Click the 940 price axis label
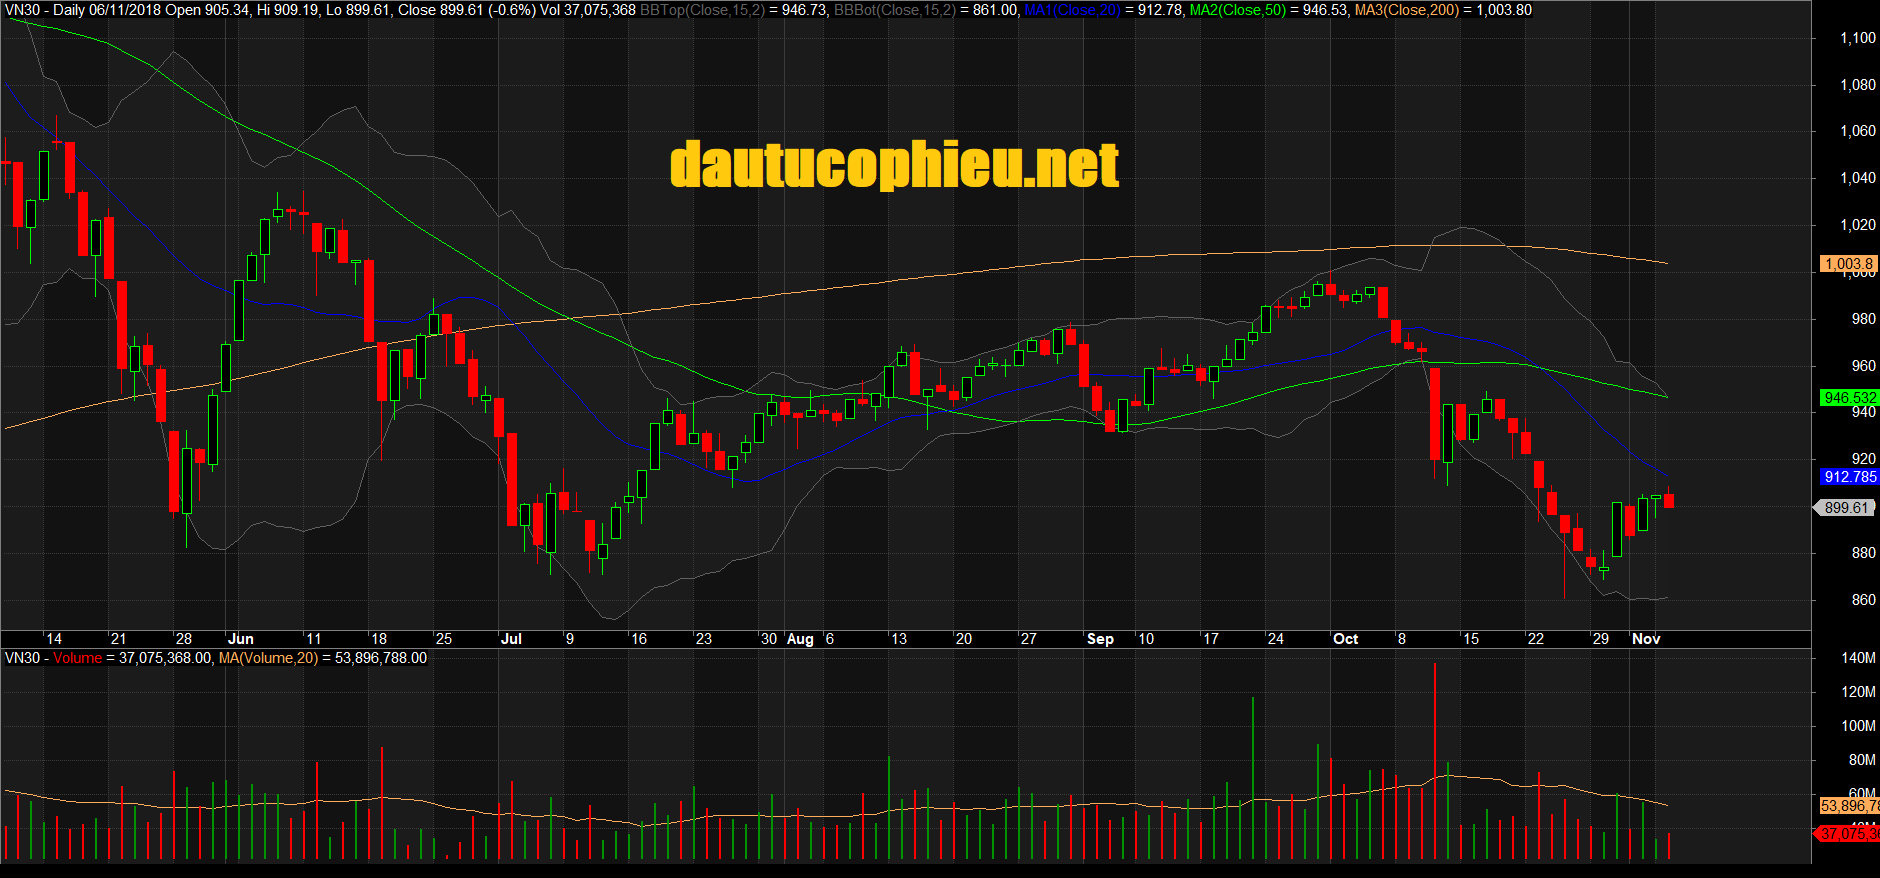 (x=1864, y=412)
